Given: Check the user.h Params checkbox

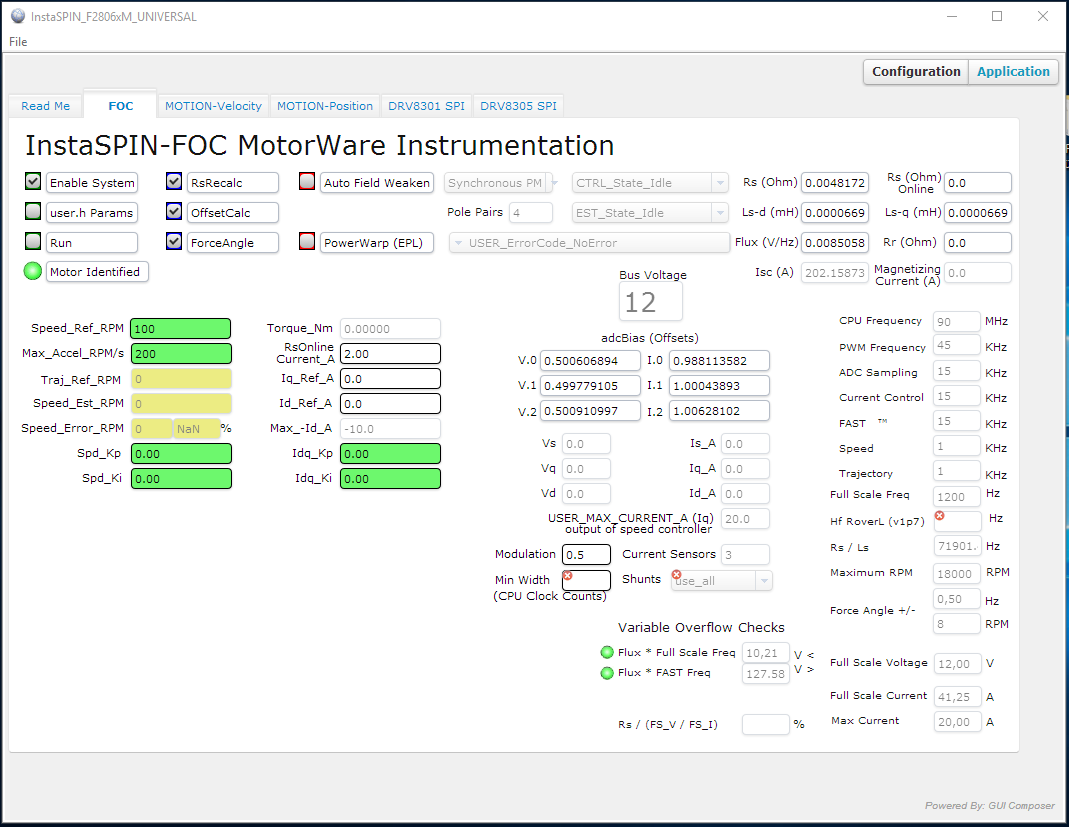Looking at the screenshot, I should pyautogui.click(x=33, y=211).
